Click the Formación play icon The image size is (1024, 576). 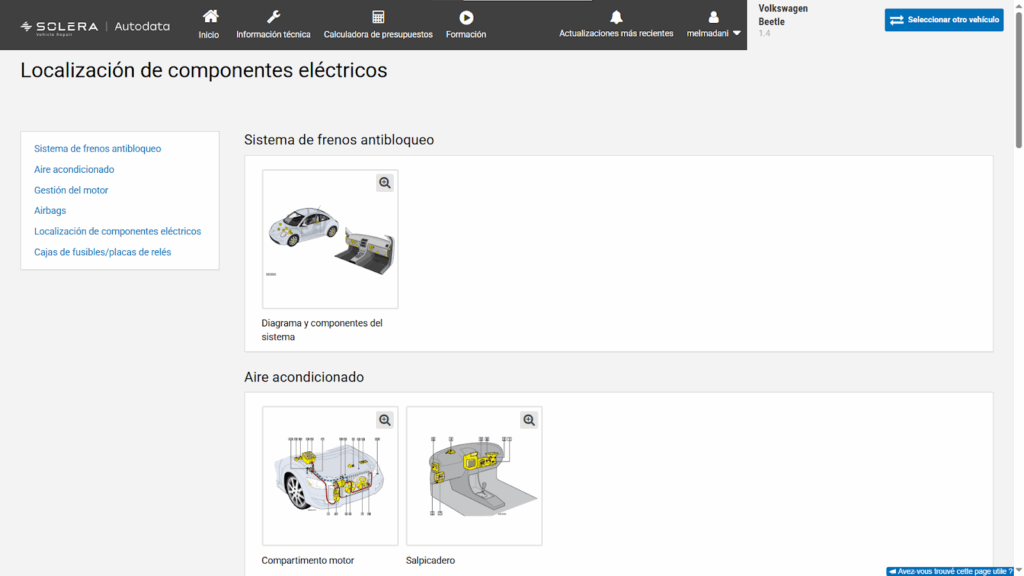click(x=466, y=17)
